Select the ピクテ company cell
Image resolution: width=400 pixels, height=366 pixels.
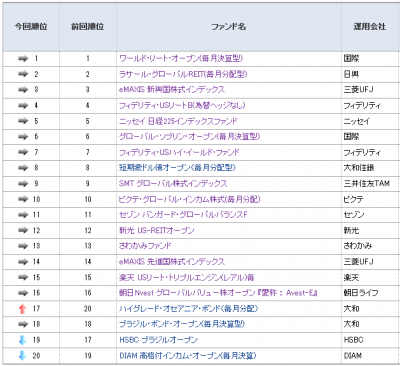(370, 199)
